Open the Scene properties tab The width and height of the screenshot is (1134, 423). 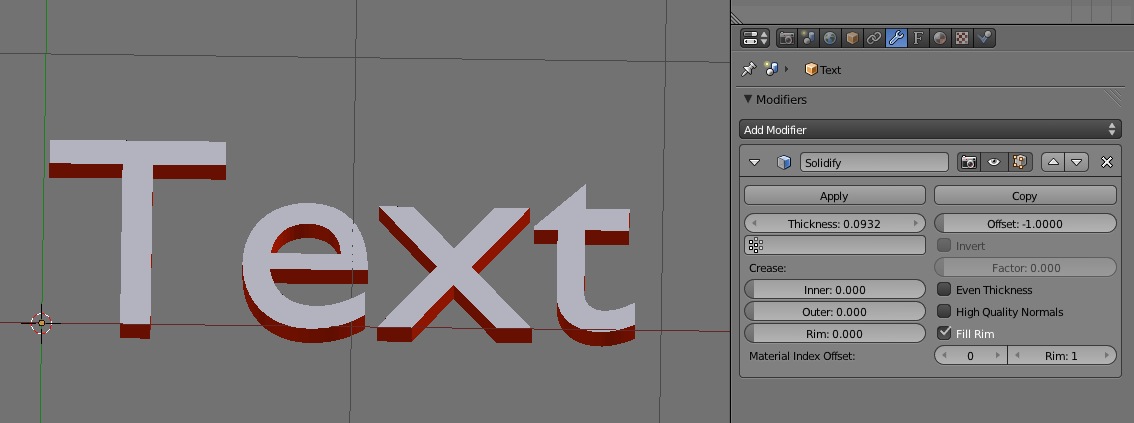[x=809, y=38]
